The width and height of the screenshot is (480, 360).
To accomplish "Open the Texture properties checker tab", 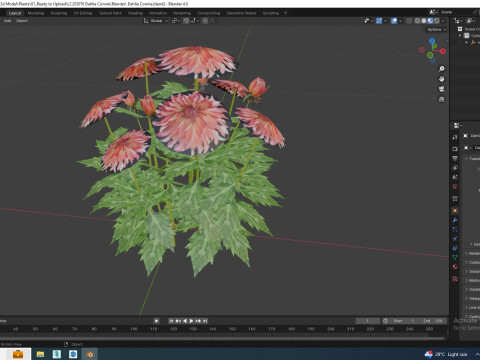I will 455,279.
